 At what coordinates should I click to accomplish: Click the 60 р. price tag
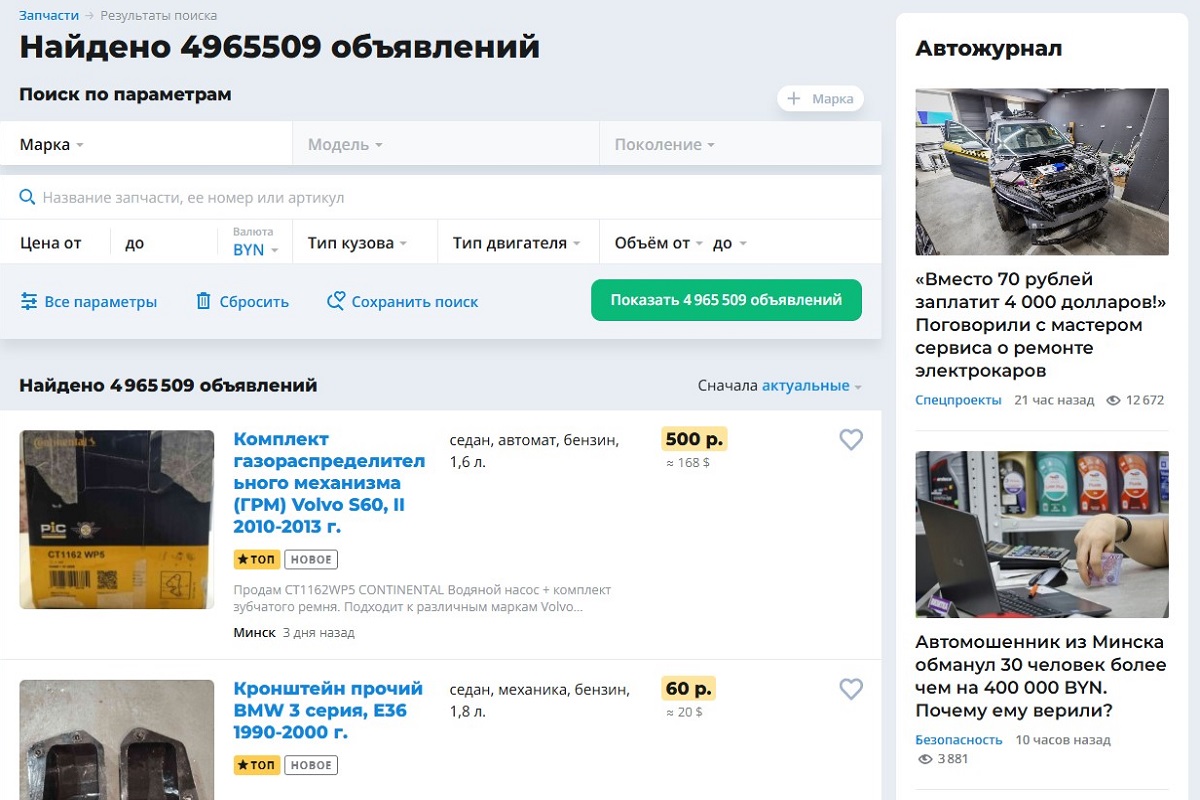click(689, 689)
